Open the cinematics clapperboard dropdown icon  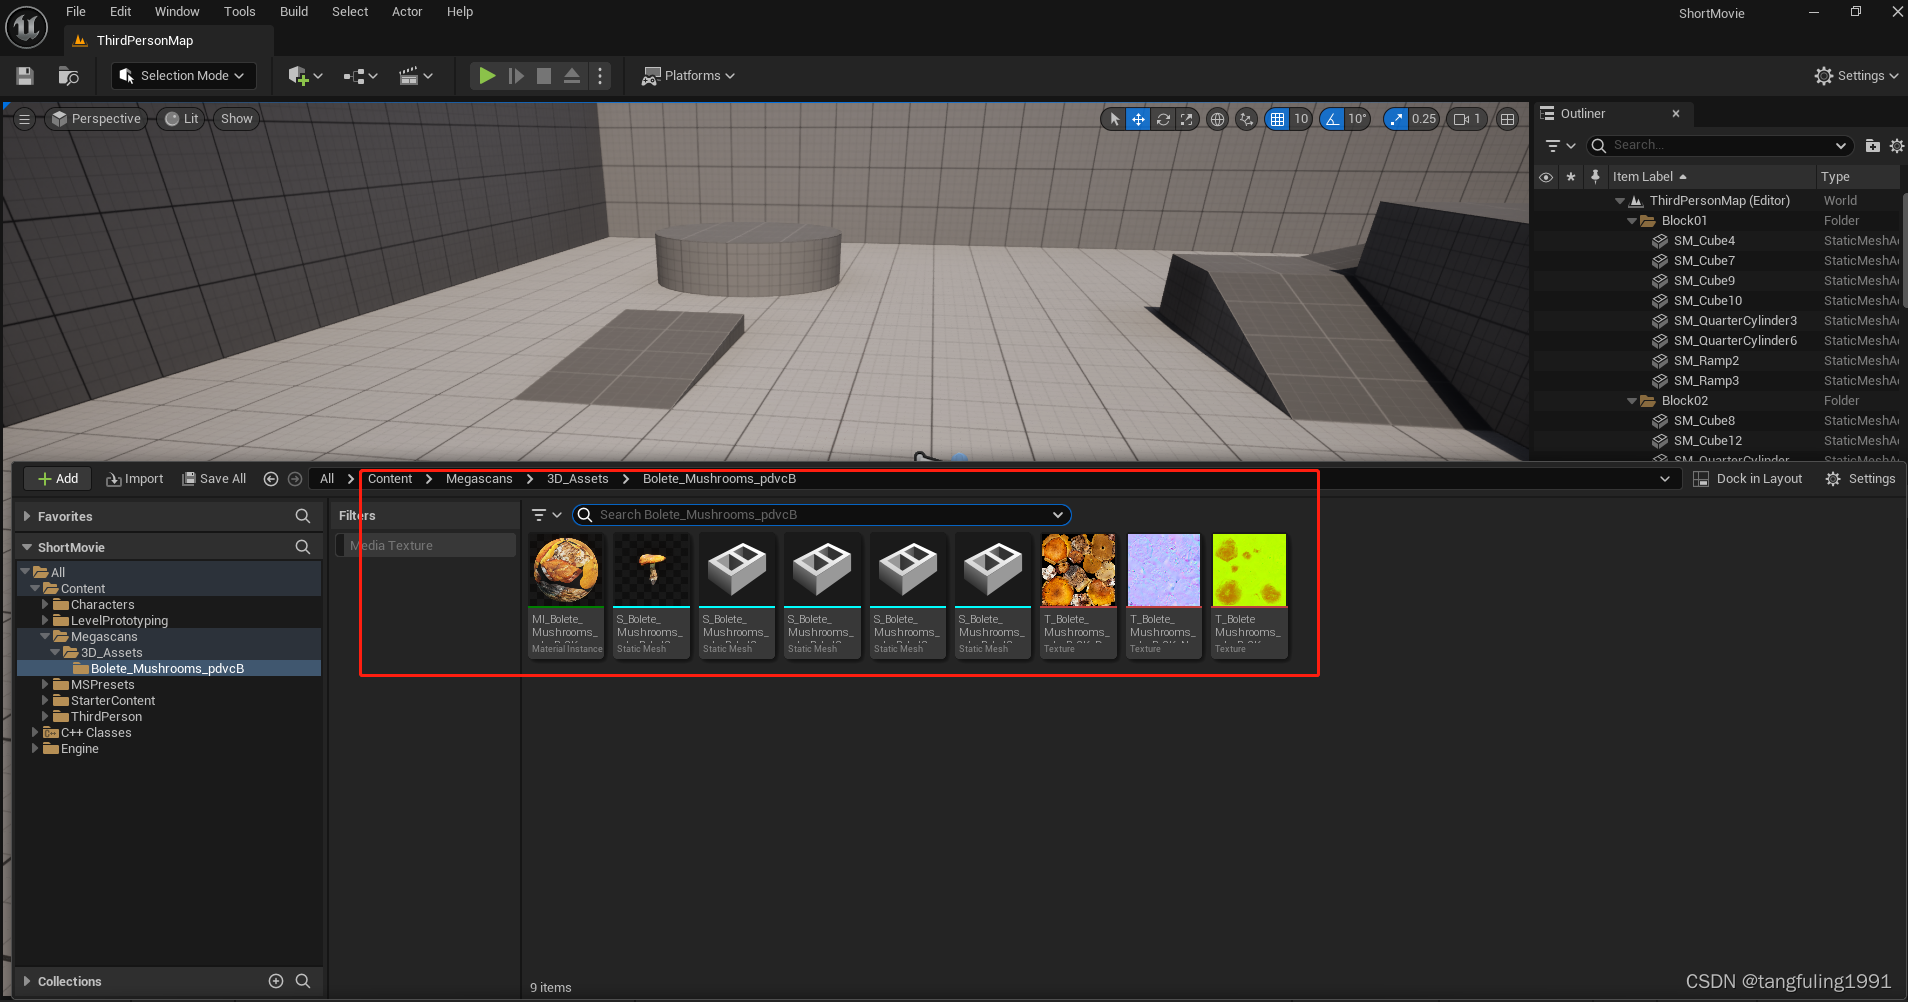(415, 76)
